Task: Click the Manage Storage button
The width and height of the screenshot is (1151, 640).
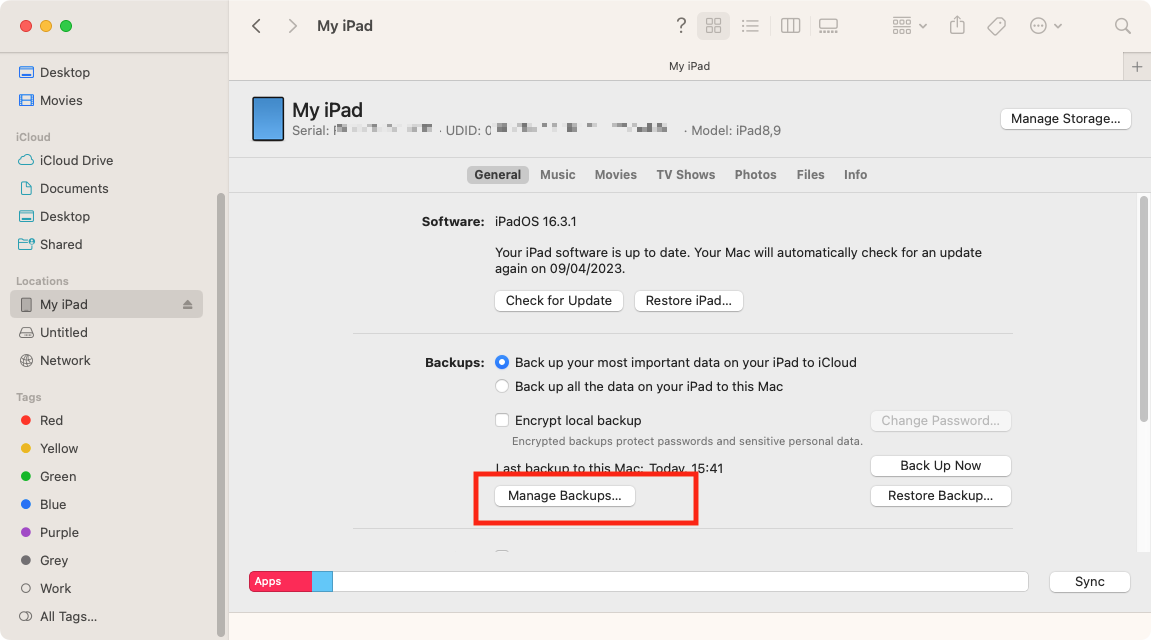Action: coord(1066,119)
